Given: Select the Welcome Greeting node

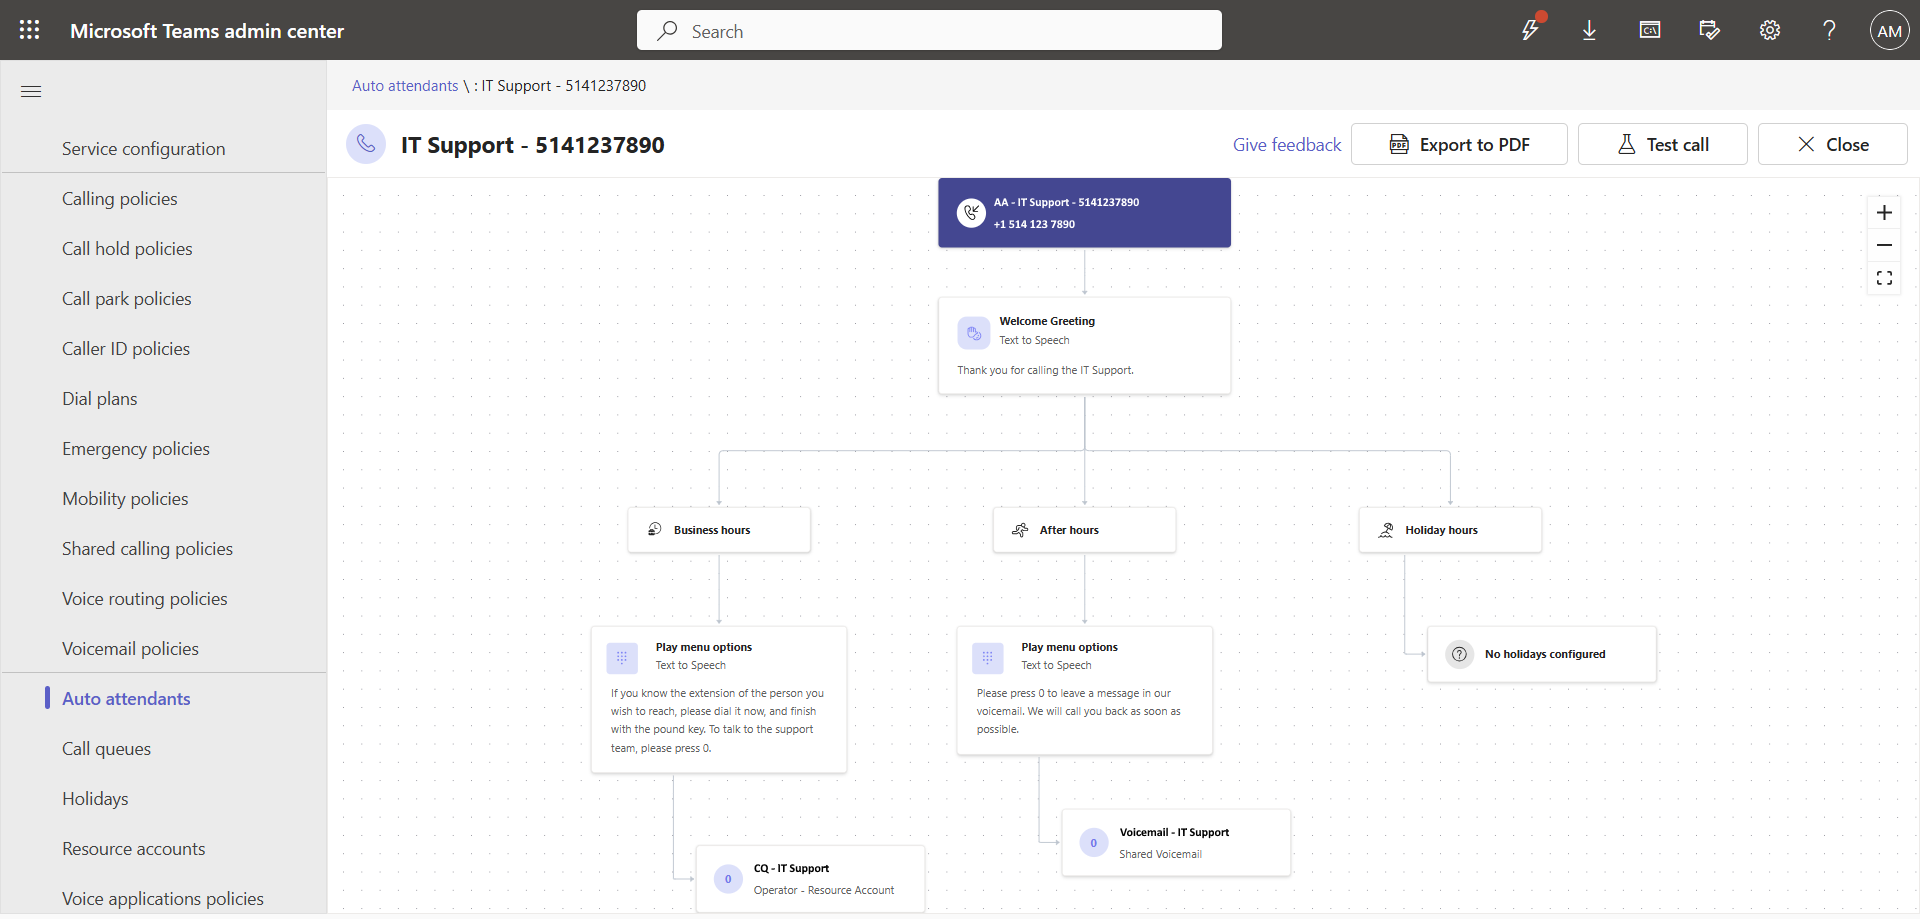Looking at the screenshot, I should coord(1084,345).
